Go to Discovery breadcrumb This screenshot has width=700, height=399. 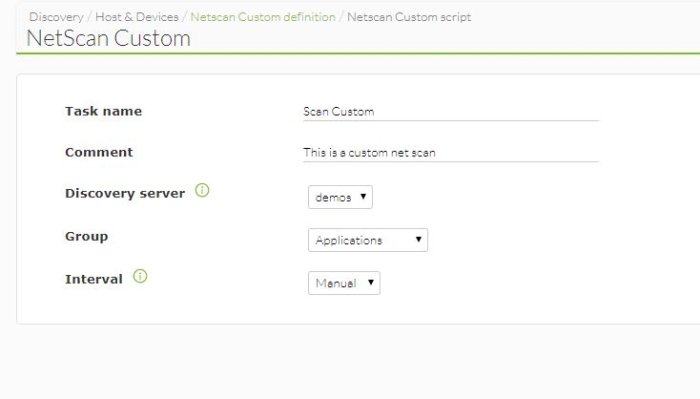(56, 17)
